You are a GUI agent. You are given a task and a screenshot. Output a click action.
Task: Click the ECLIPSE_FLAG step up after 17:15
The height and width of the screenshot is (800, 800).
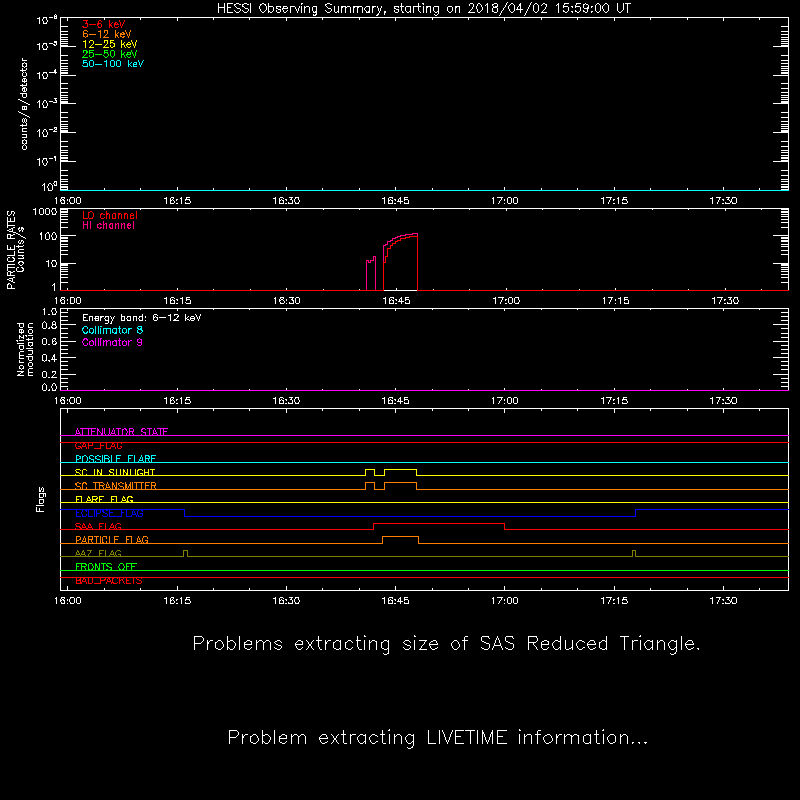[x=636, y=513]
